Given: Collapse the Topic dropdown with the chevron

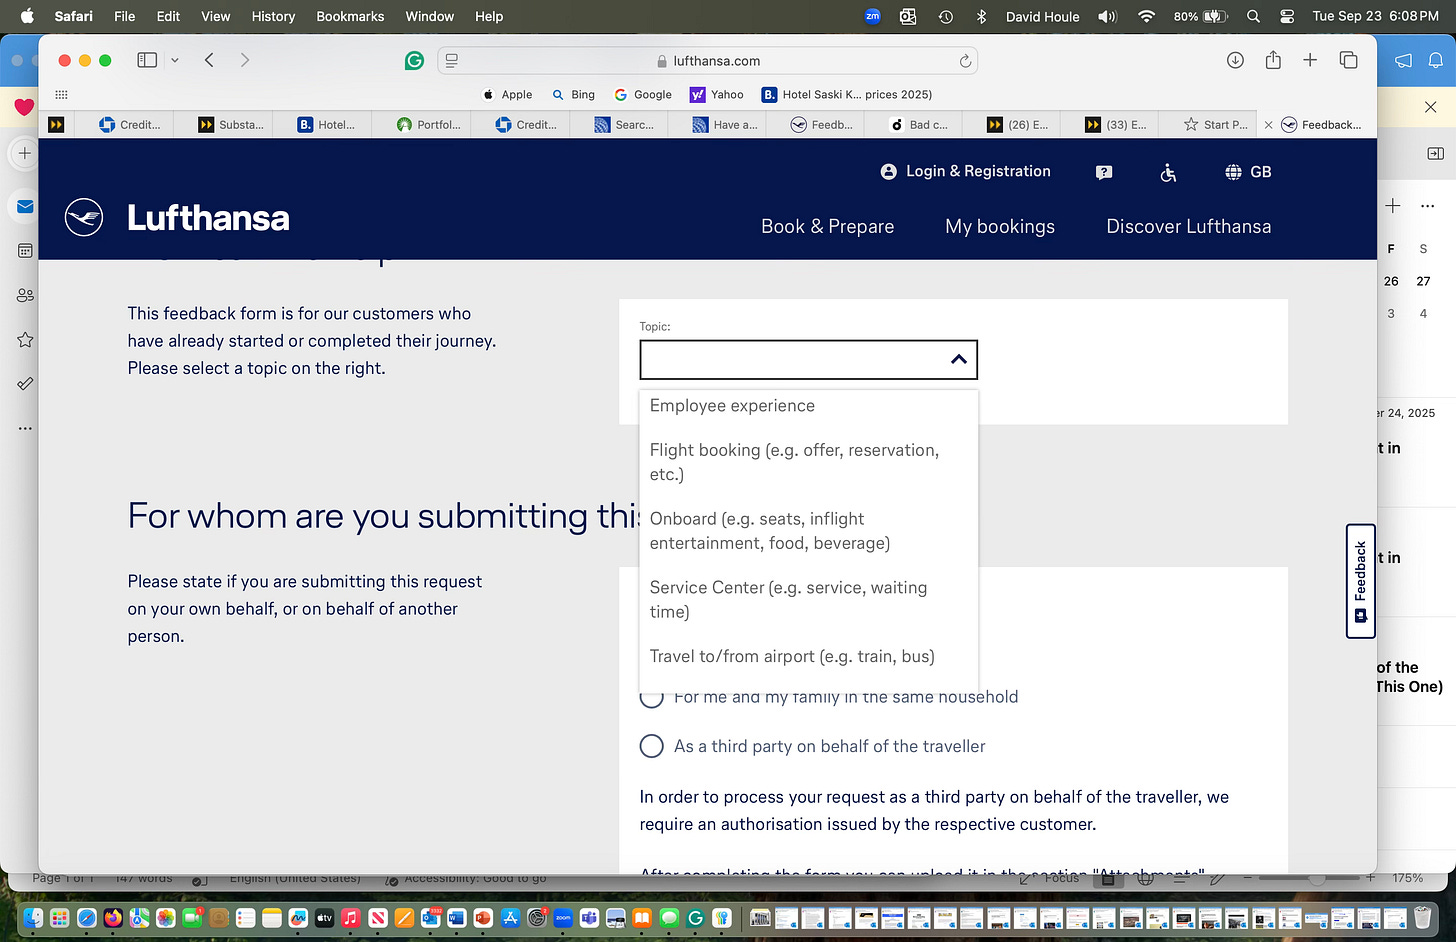Looking at the screenshot, I should point(958,360).
